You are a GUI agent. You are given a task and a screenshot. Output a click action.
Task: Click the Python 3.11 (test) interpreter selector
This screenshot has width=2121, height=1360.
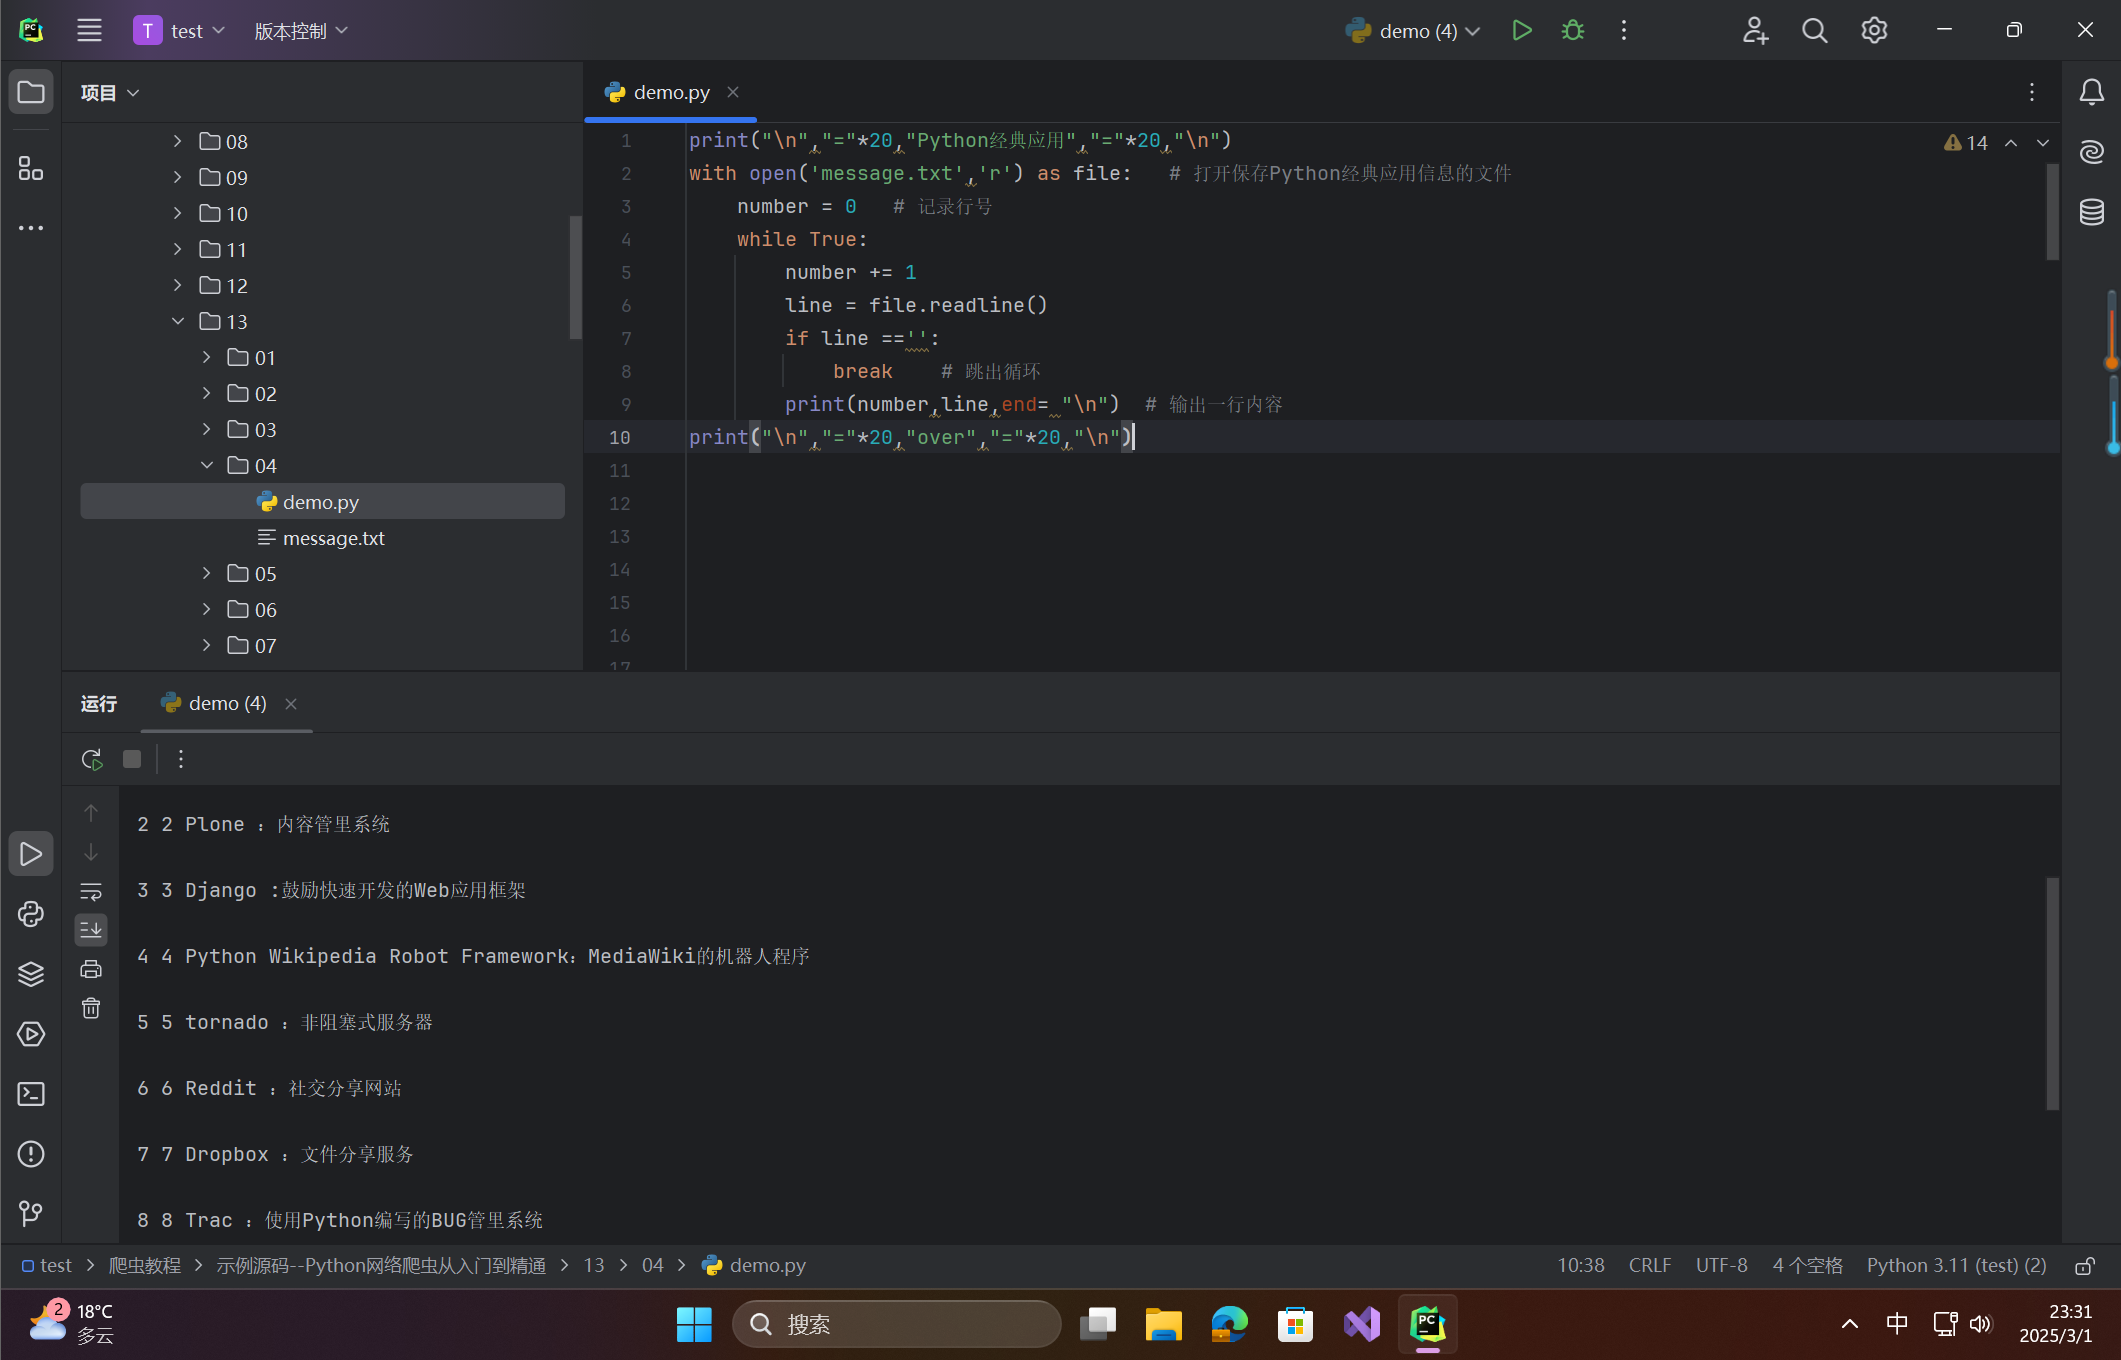point(1956,1266)
